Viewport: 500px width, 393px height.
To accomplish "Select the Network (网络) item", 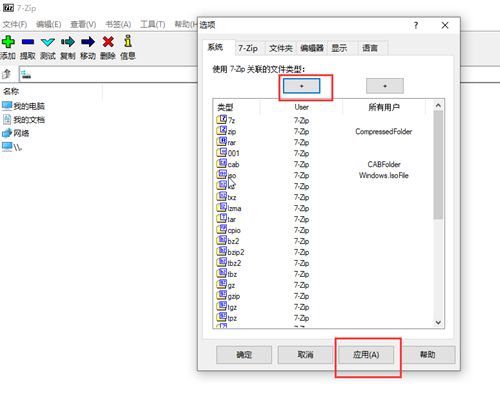I will [x=15, y=133].
